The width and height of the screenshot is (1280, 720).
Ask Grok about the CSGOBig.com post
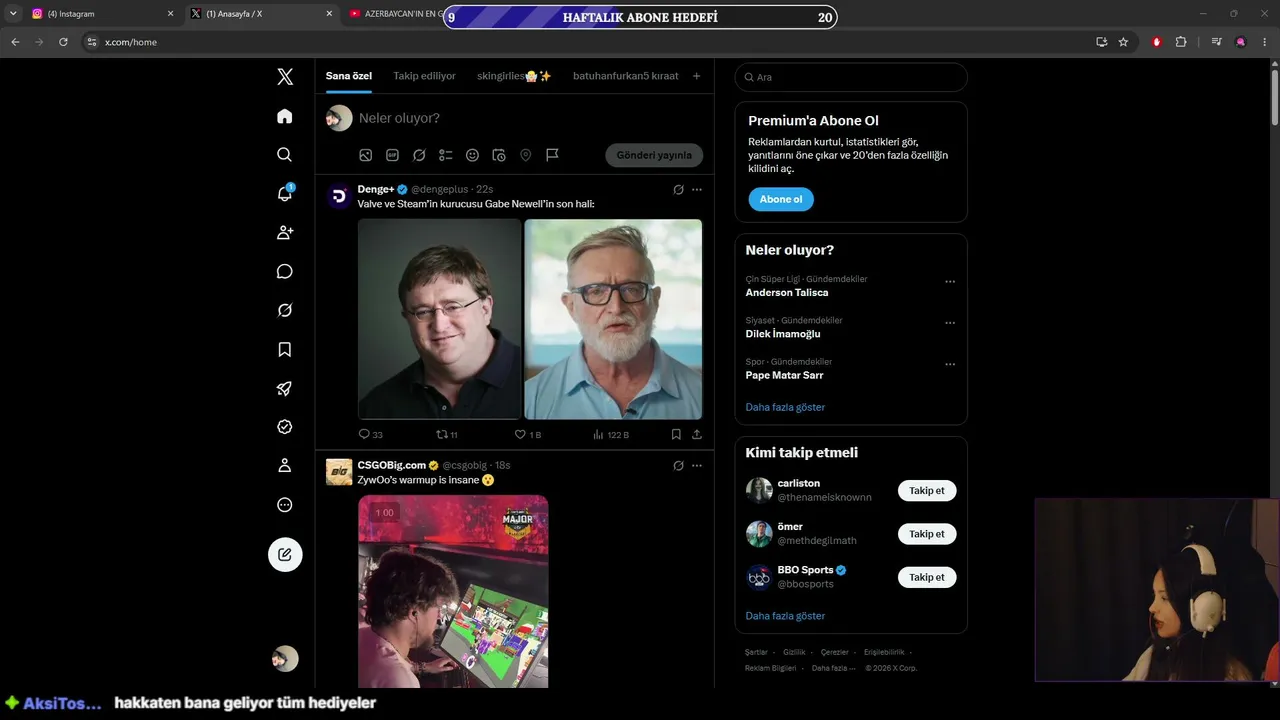(x=678, y=465)
